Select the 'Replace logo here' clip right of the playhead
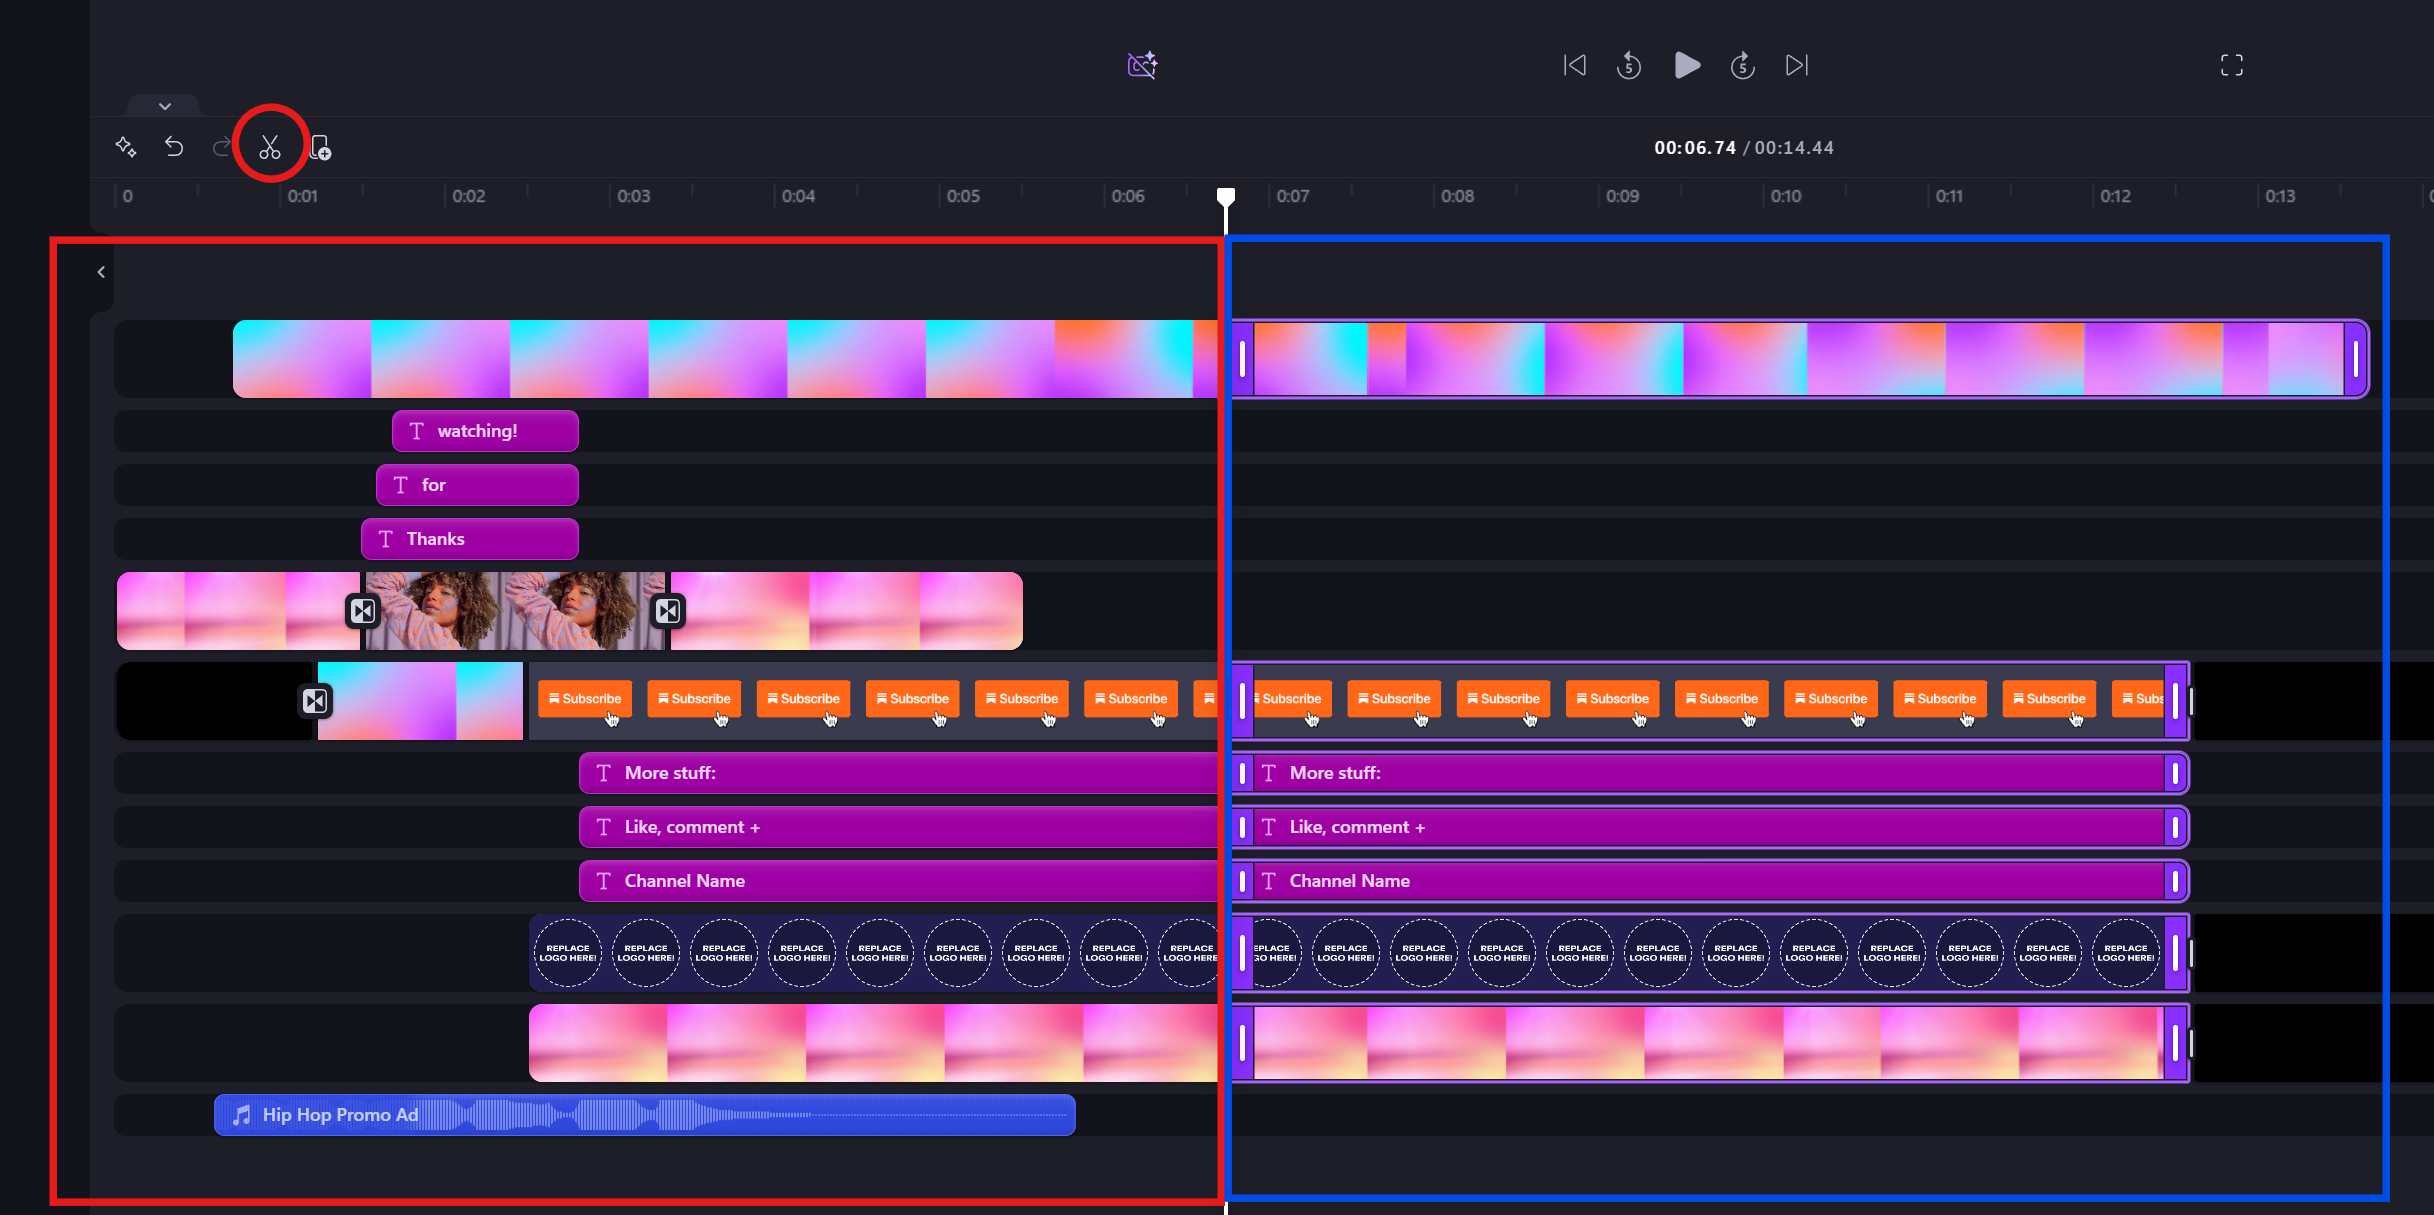This screenshot has height=1215, width=2434. click(x=1710, y=953)
